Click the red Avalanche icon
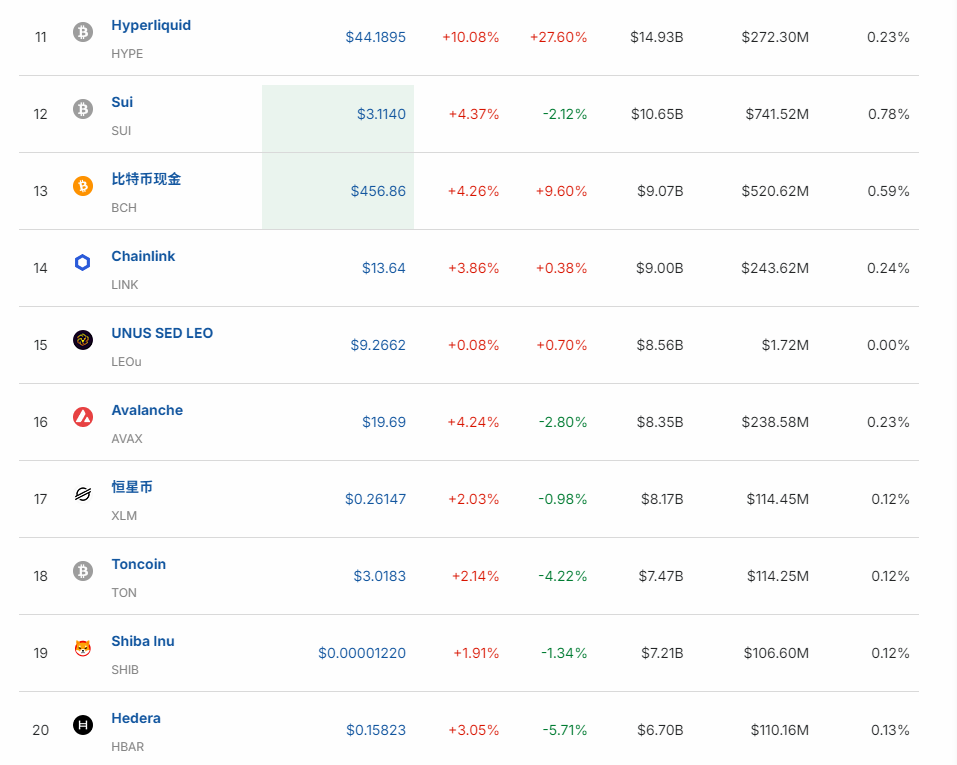957x765 pixels. pos(83,416)
